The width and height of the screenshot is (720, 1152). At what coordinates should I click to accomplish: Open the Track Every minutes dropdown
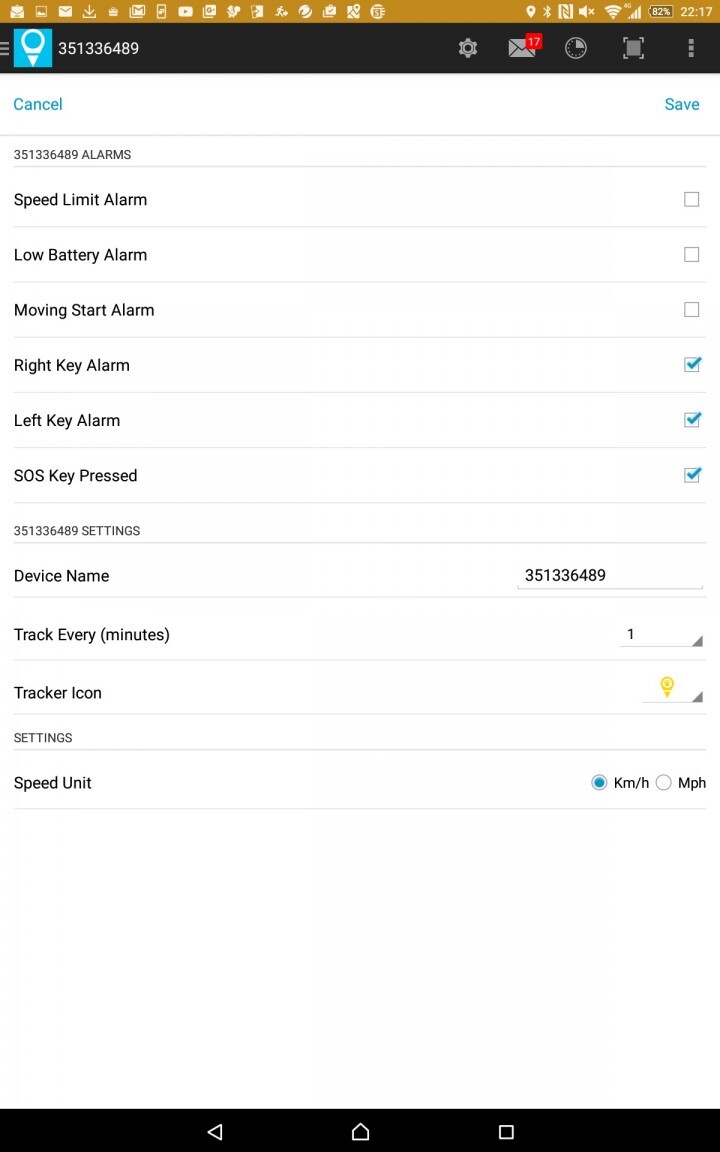(661, 635)
